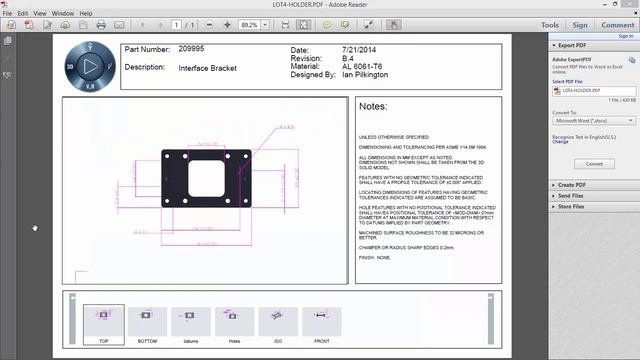The image size is (640, 360).
Task: Open the Page Thumbnails sidebar icon
Action: click(x=7, y=40)
